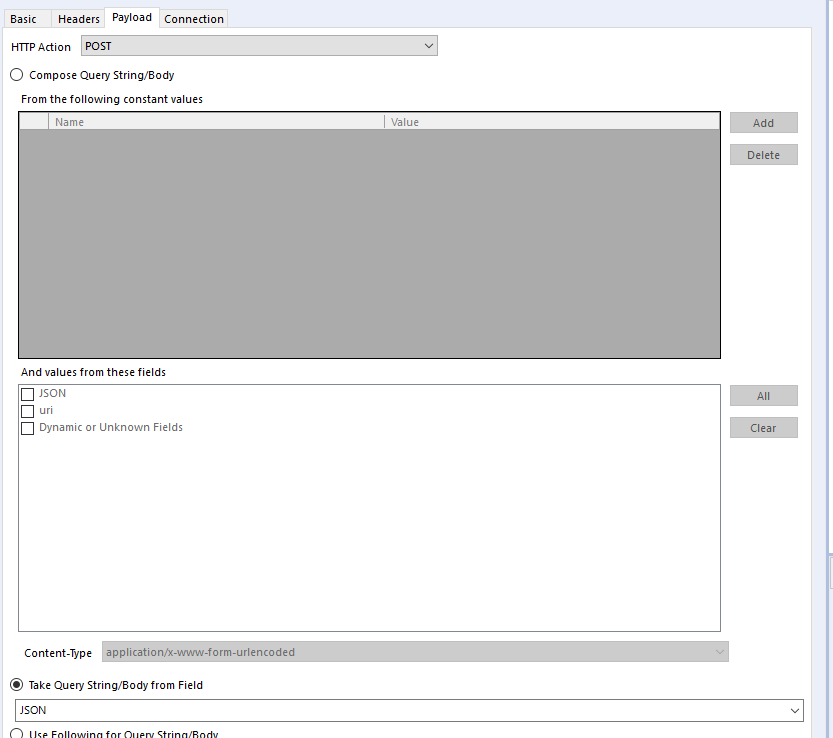Click the Clear button to deselect fields
833x738 pixels.
763,427
